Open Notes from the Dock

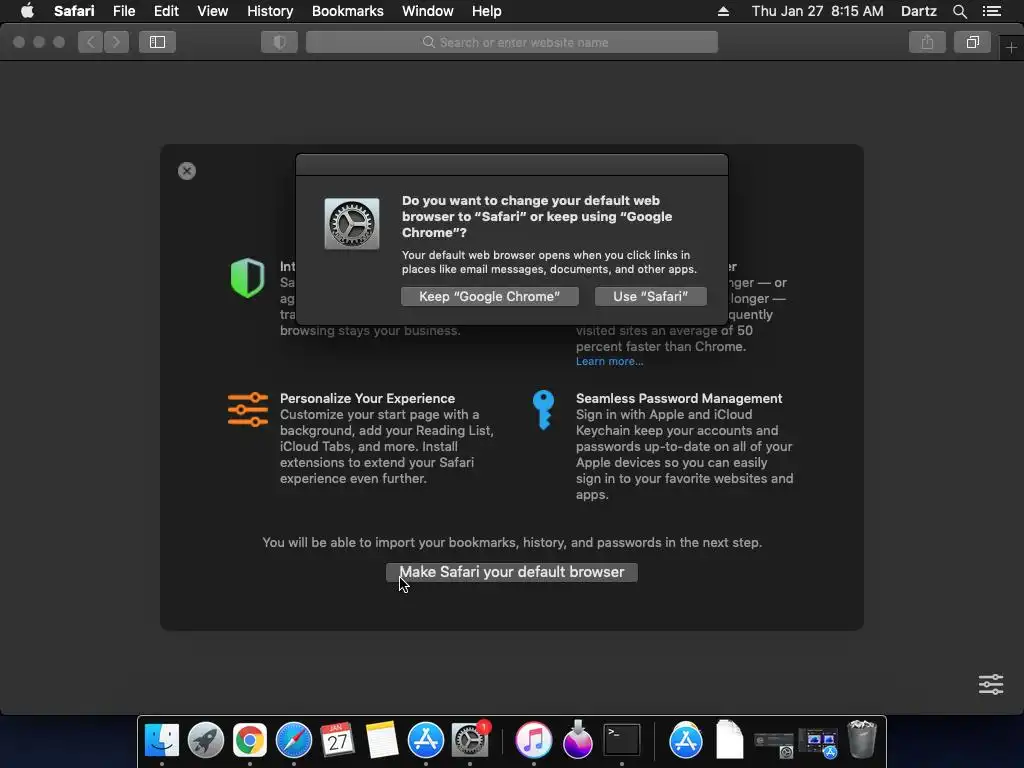381,741
